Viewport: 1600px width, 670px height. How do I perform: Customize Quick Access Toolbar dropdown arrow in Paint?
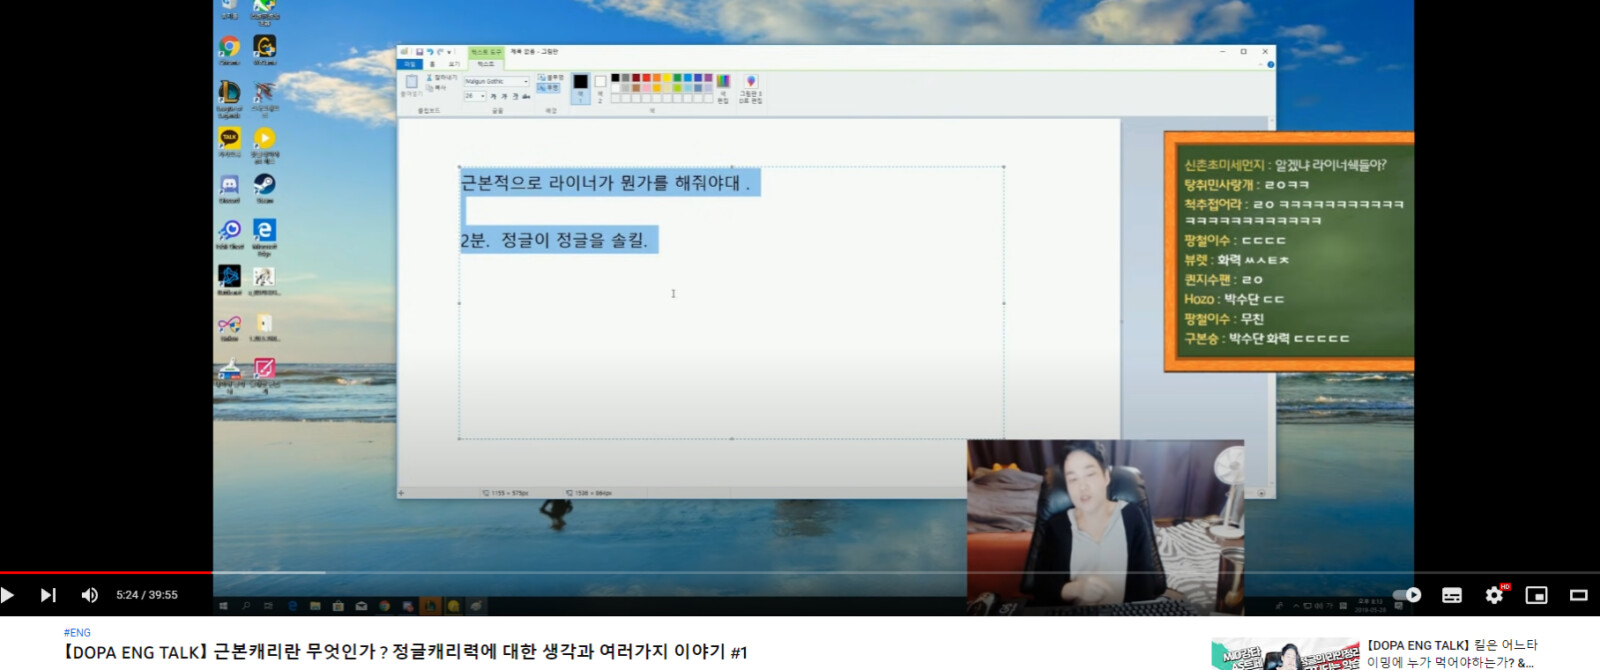pos(449,52)
